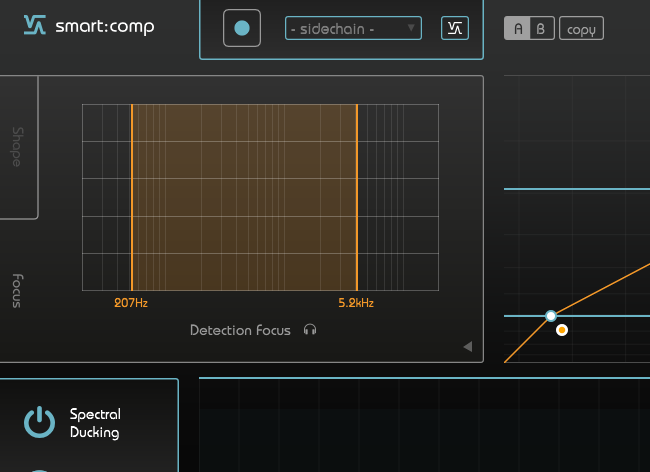Viewport: 650px width, 472px height.
Task: Select the orange dot on the compression curve
Action: click(x=562, y=330)
